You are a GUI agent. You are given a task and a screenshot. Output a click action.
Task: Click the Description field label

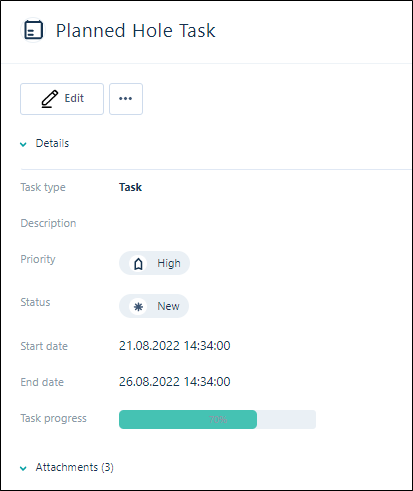click(x=48, y=223)
